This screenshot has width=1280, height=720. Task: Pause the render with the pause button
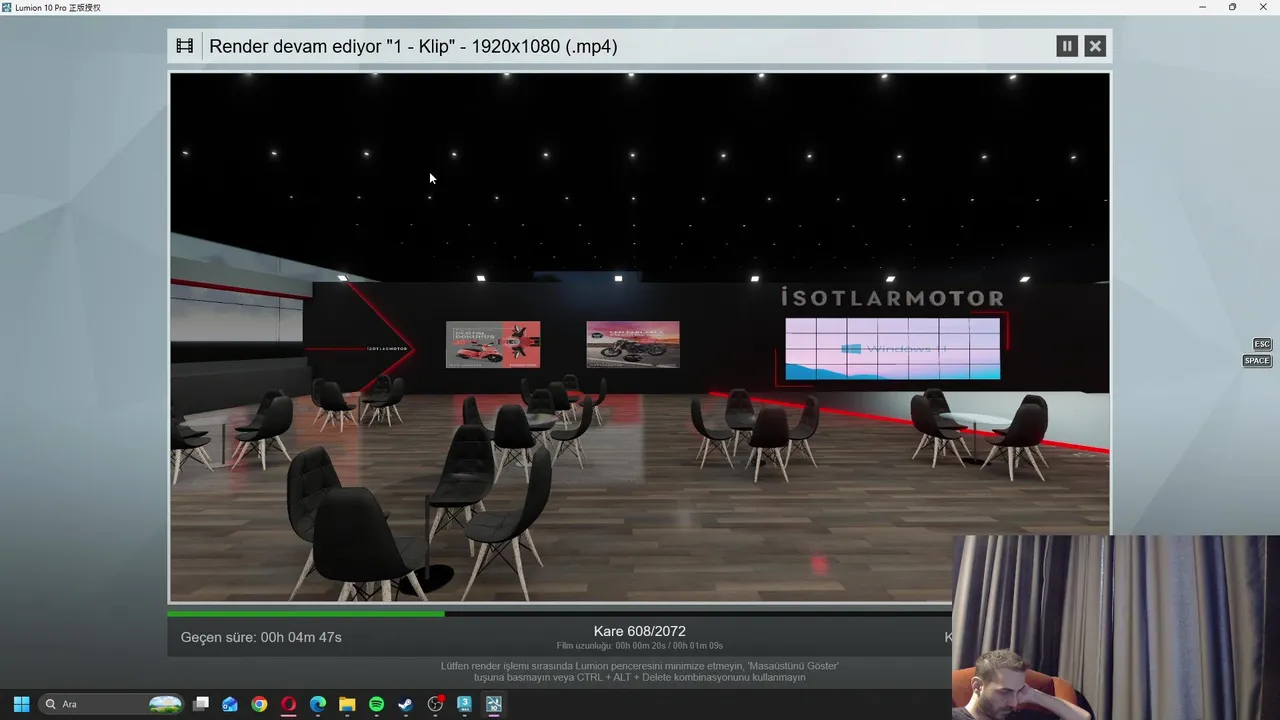1067,46
